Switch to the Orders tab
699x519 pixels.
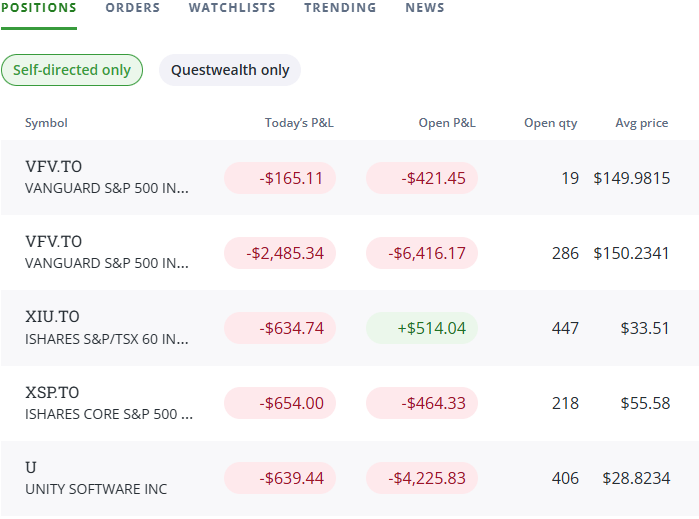[132, 8]
